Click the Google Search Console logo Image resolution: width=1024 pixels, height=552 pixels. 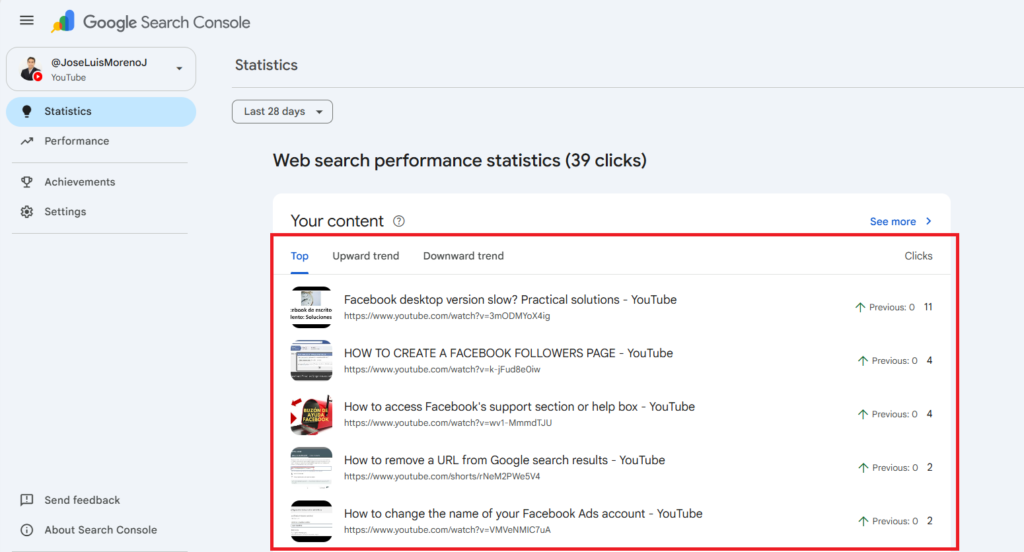coord(150,22)
